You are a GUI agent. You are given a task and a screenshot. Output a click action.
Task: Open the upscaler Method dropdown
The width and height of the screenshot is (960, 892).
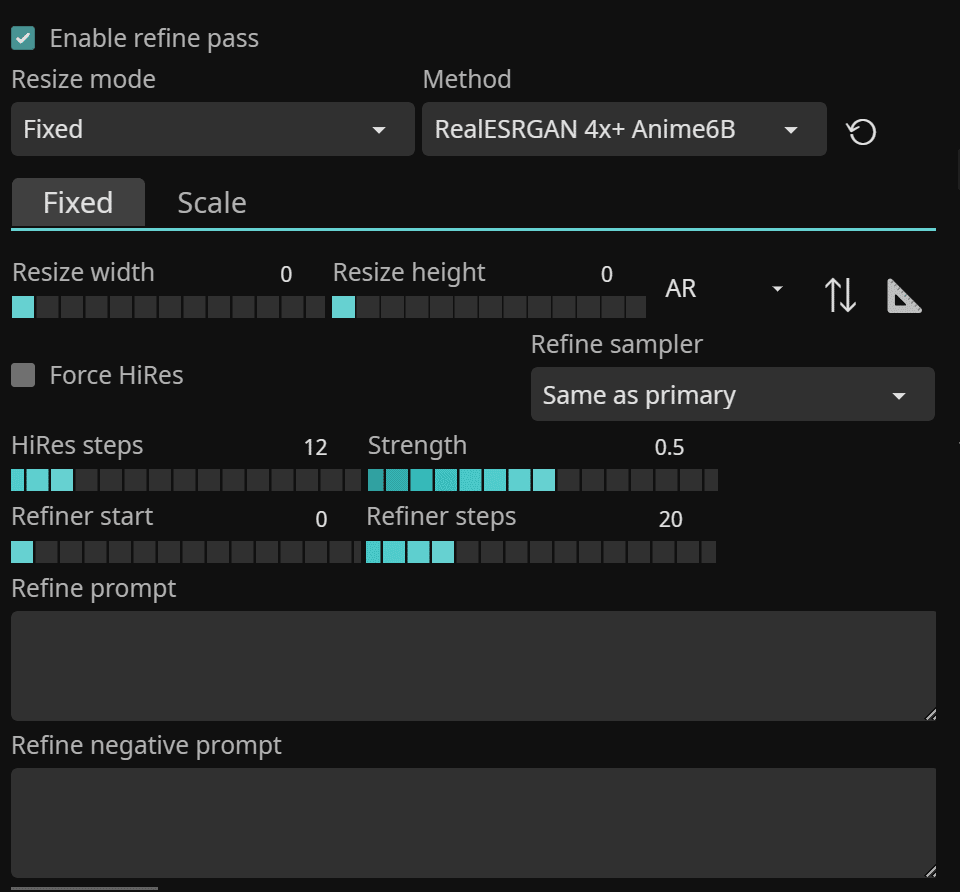624,130
